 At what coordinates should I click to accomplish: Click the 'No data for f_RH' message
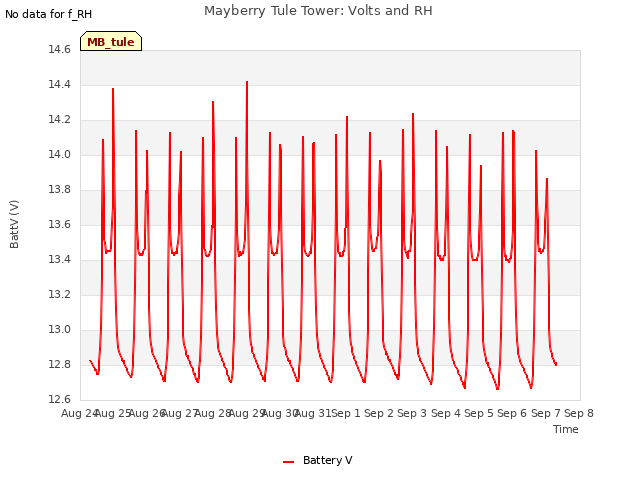(x=49, y=14)
